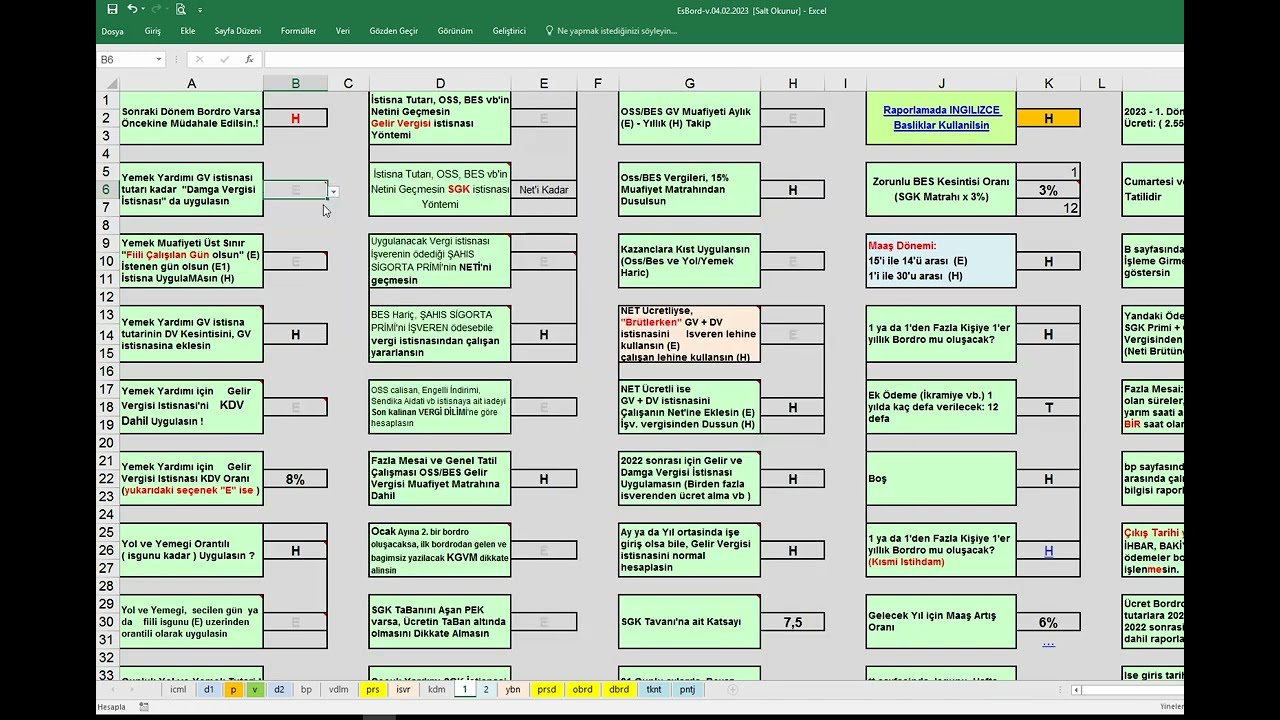Screen dimensions: 1280x720
Task: Switch to the dbrd sheet tab
Action: point(619,689)
